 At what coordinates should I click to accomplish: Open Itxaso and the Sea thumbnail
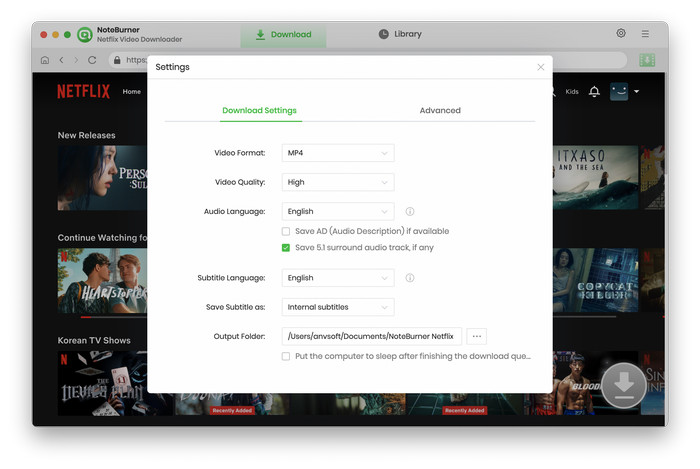point(596,178)
